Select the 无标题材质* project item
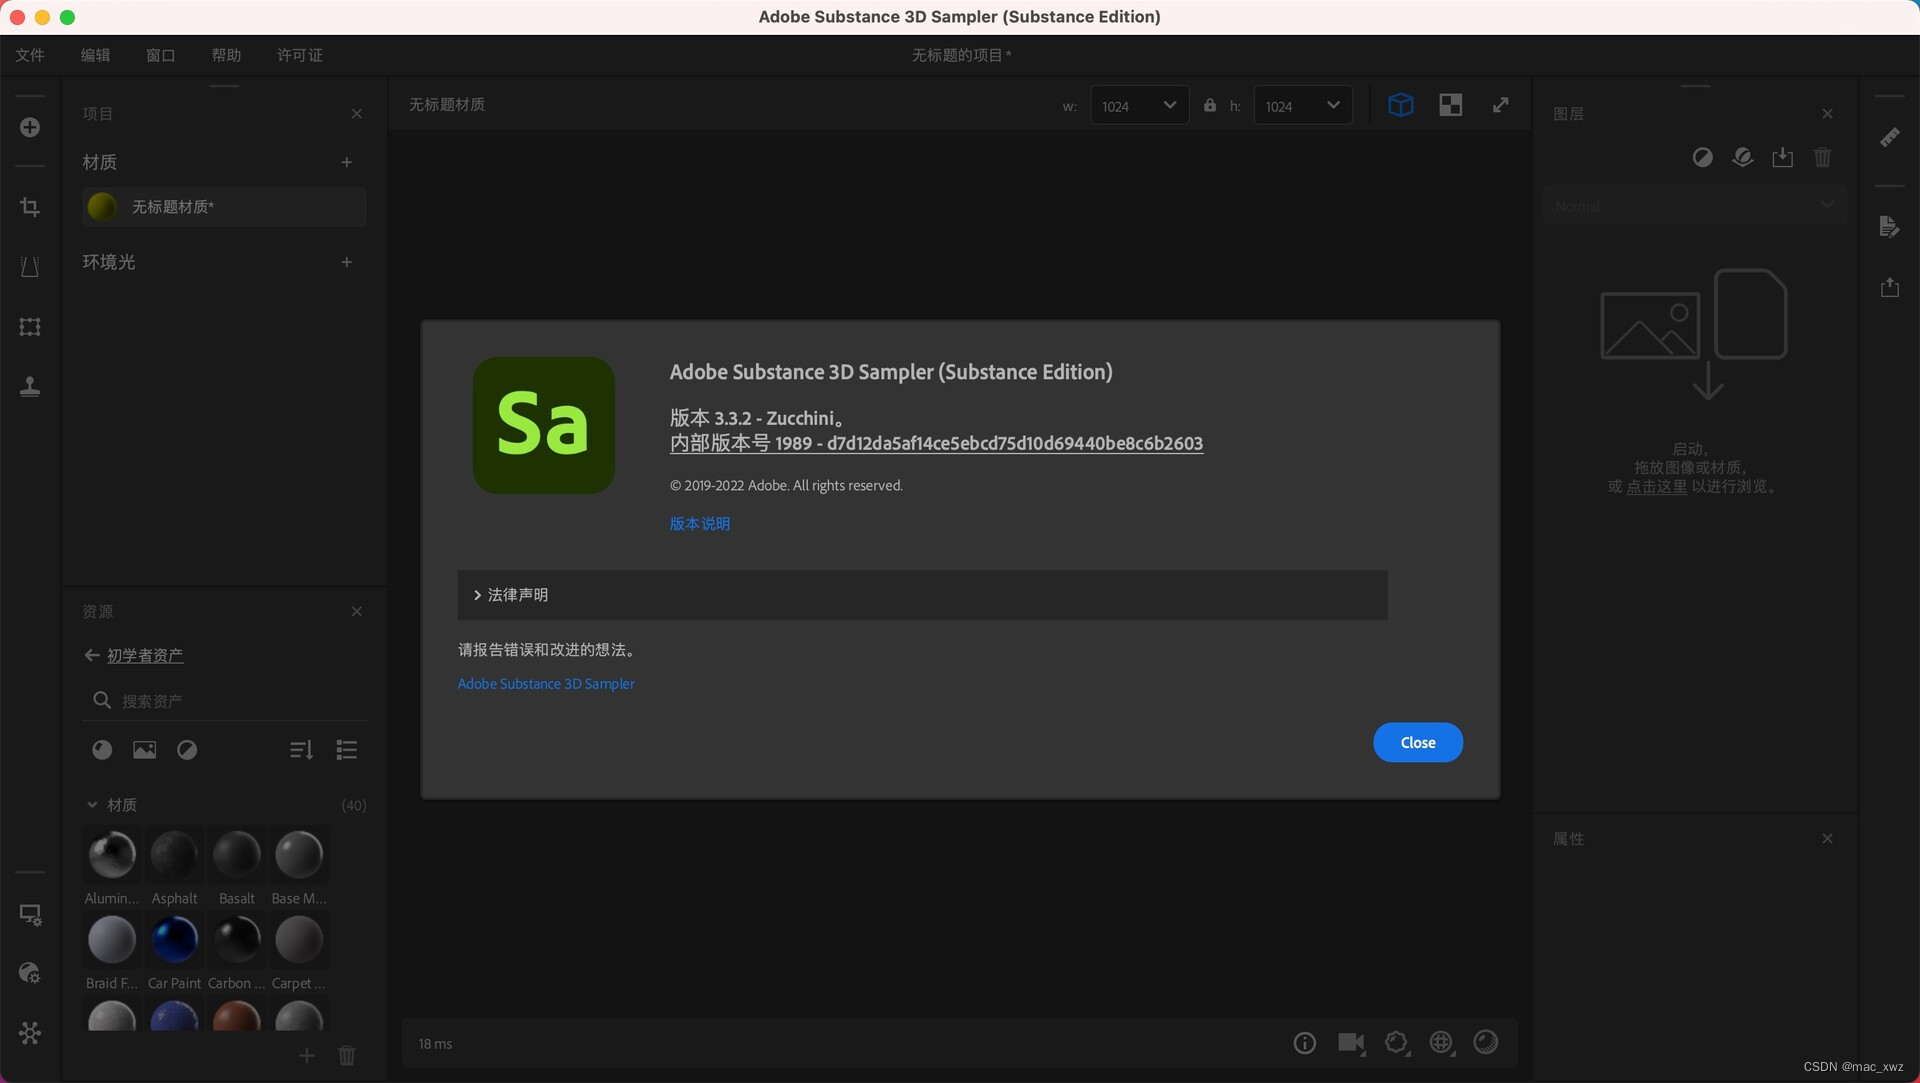Viewport: 1920px width, 1083px height. [x=224, y=207]
